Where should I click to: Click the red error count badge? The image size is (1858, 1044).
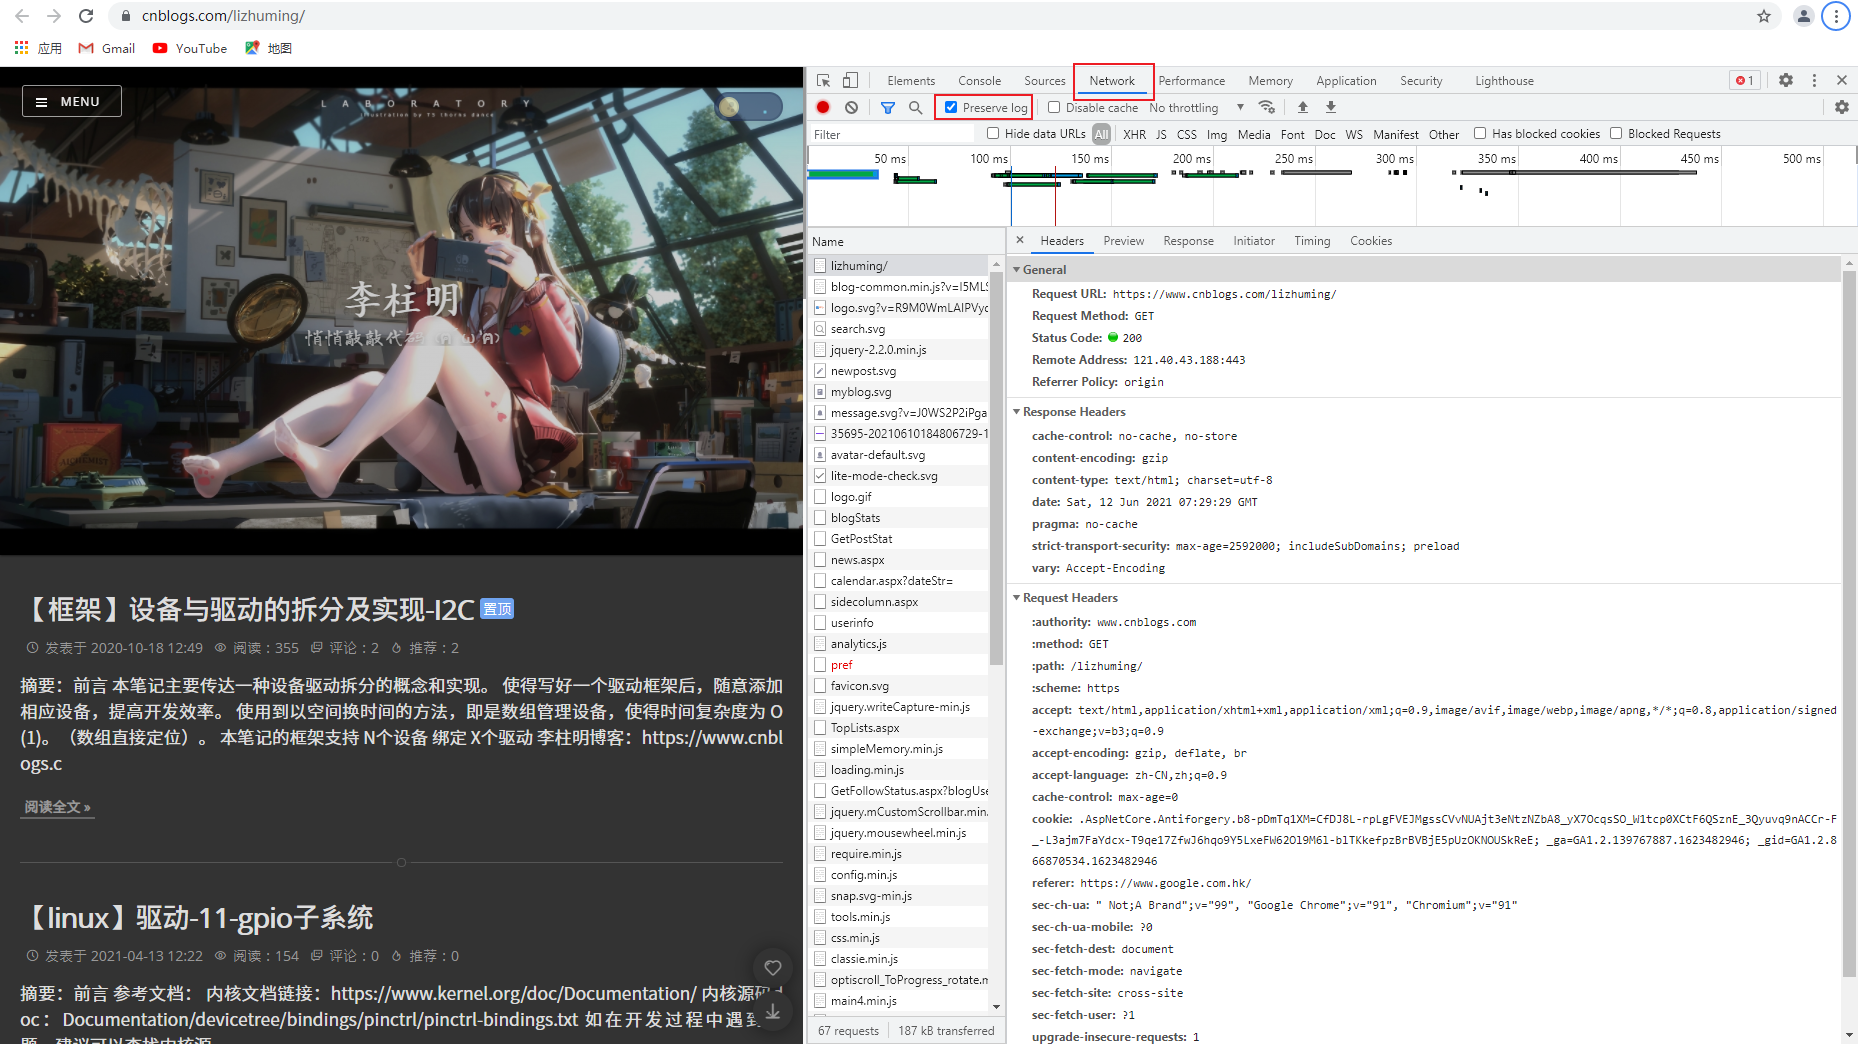[x=1745, y=81]
